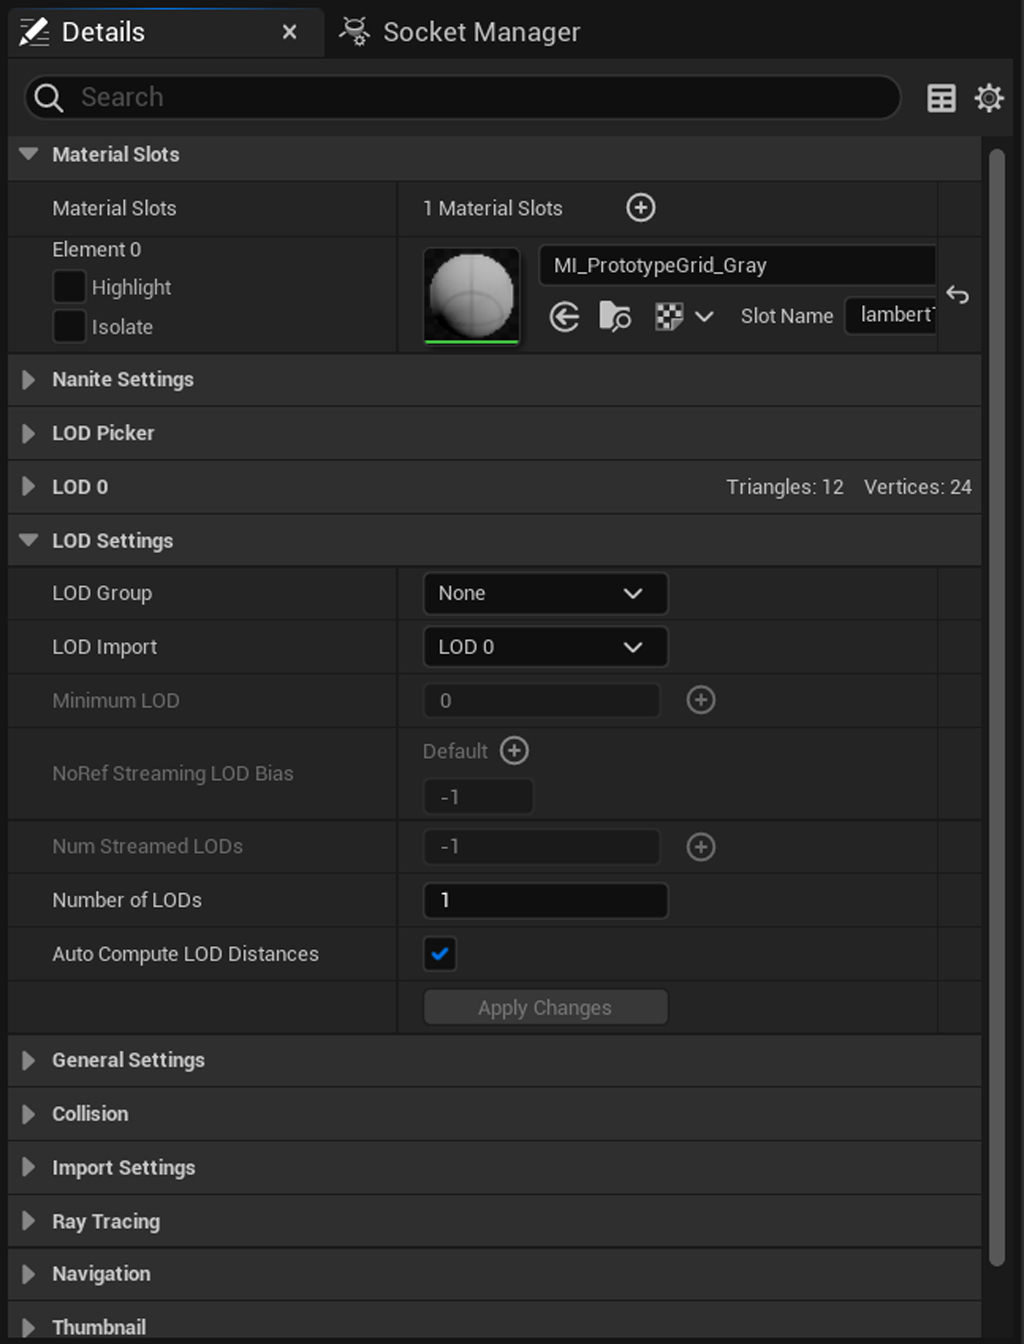The image size is (1024, 1344).
Task: Expand the LOD Picker section
Action: pos(28,433)
